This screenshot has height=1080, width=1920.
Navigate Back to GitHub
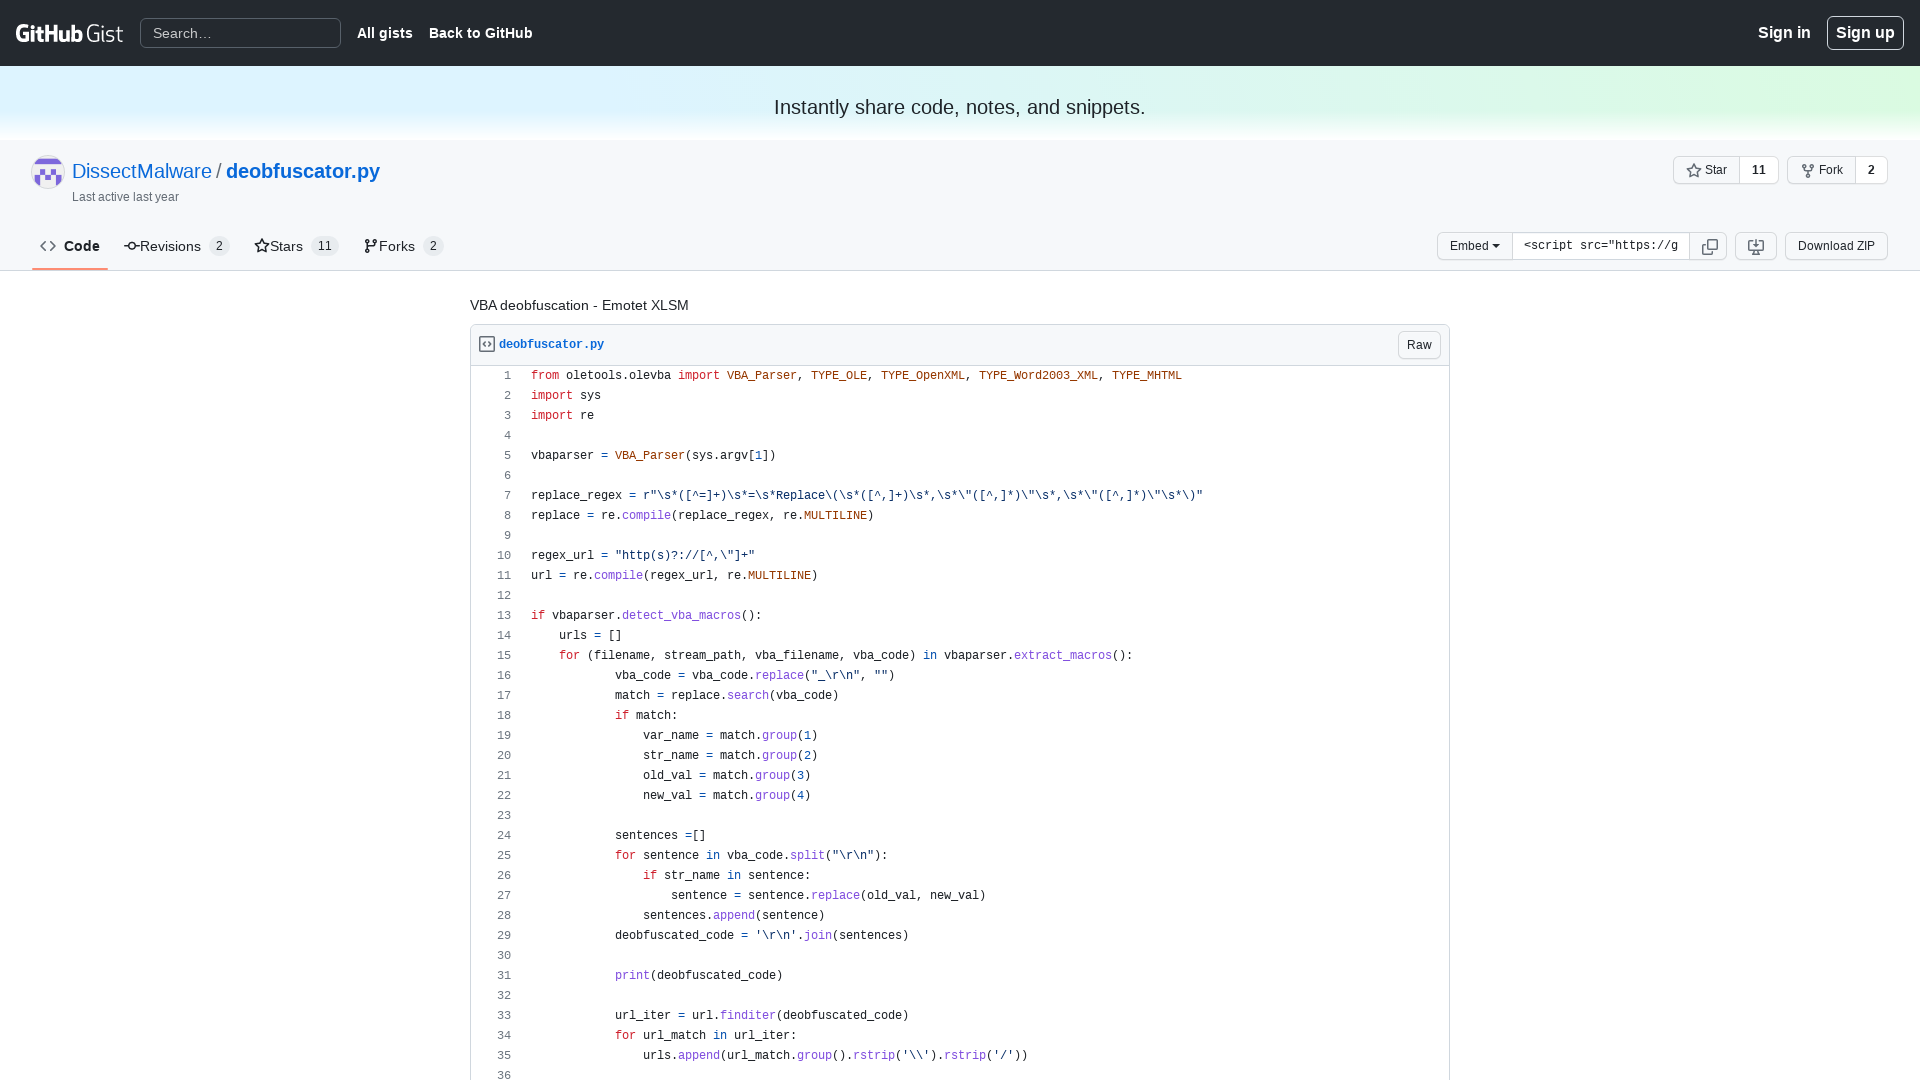481,33
